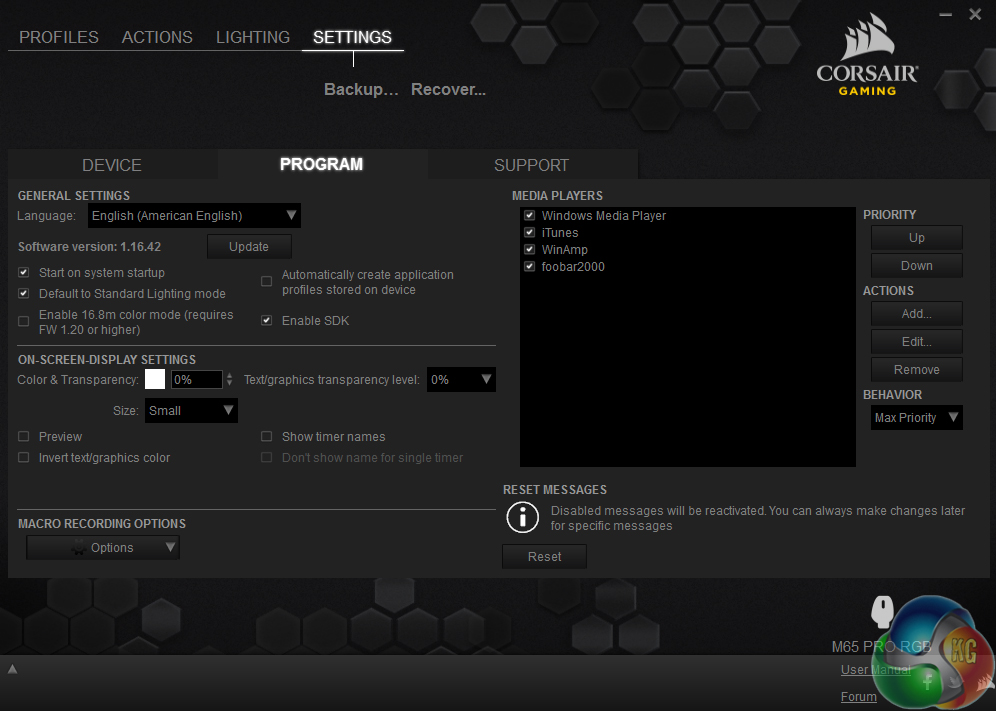Enable 16.8m color mode checkbox
The image size is (996, 711).
[x=24, y=322]
